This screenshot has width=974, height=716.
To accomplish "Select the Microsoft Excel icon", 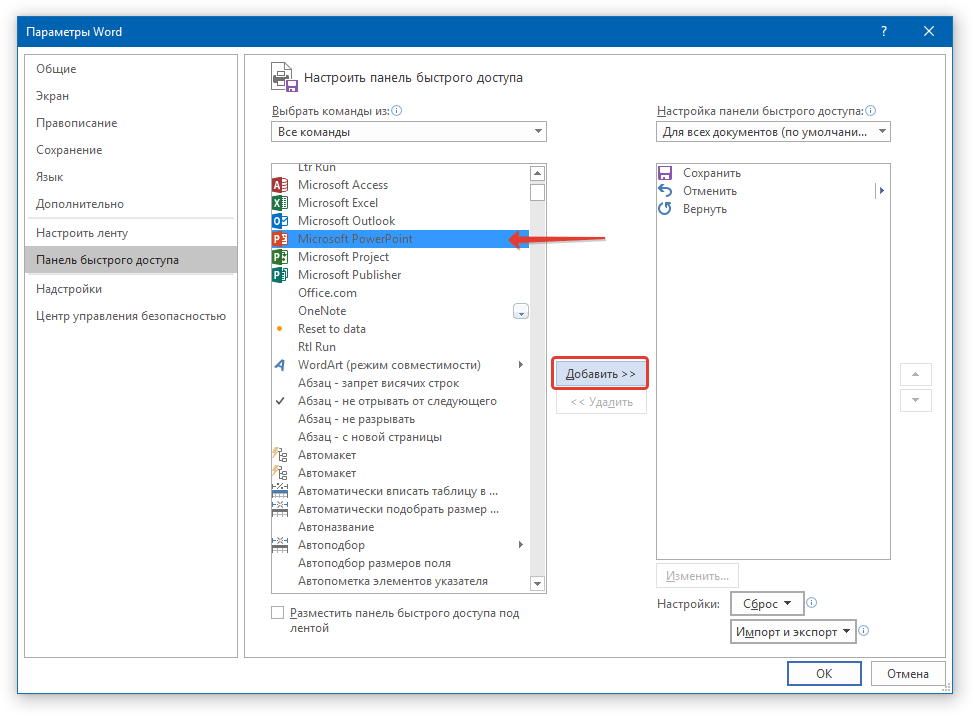I will coord(280,203).
